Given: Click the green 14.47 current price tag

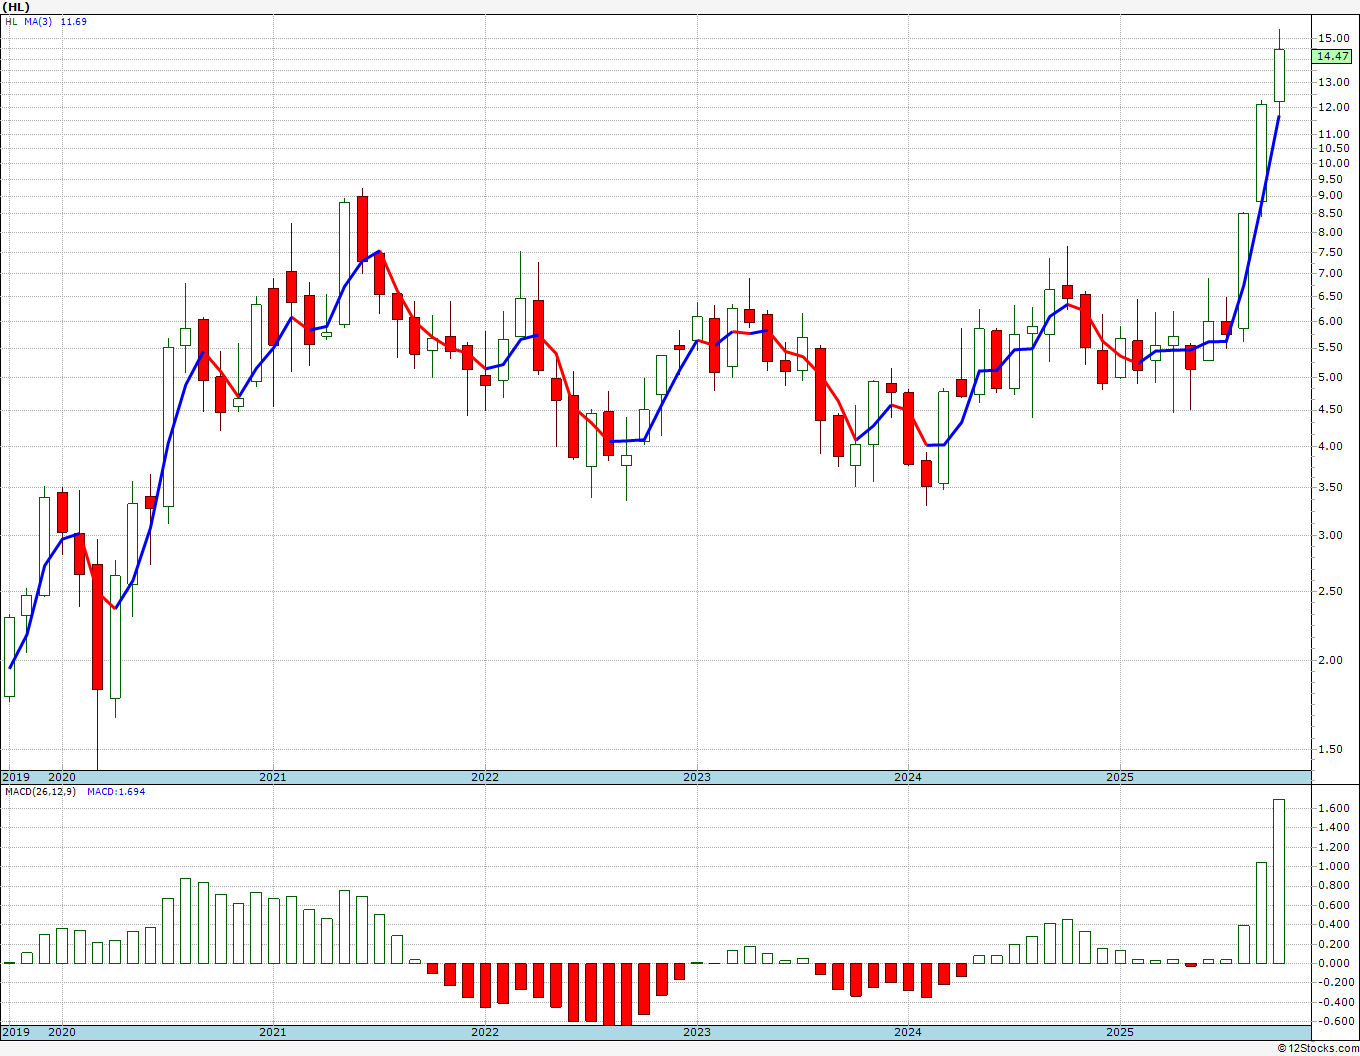Looking at the screenshot, I should click(x=1333, y=57).
